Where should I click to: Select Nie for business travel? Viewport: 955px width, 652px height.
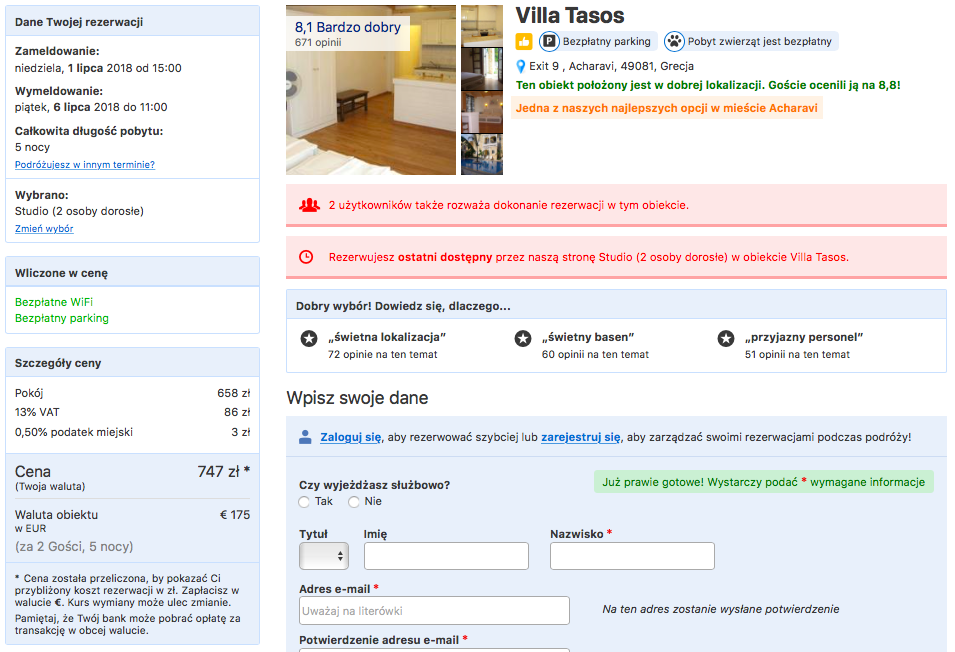354,502
